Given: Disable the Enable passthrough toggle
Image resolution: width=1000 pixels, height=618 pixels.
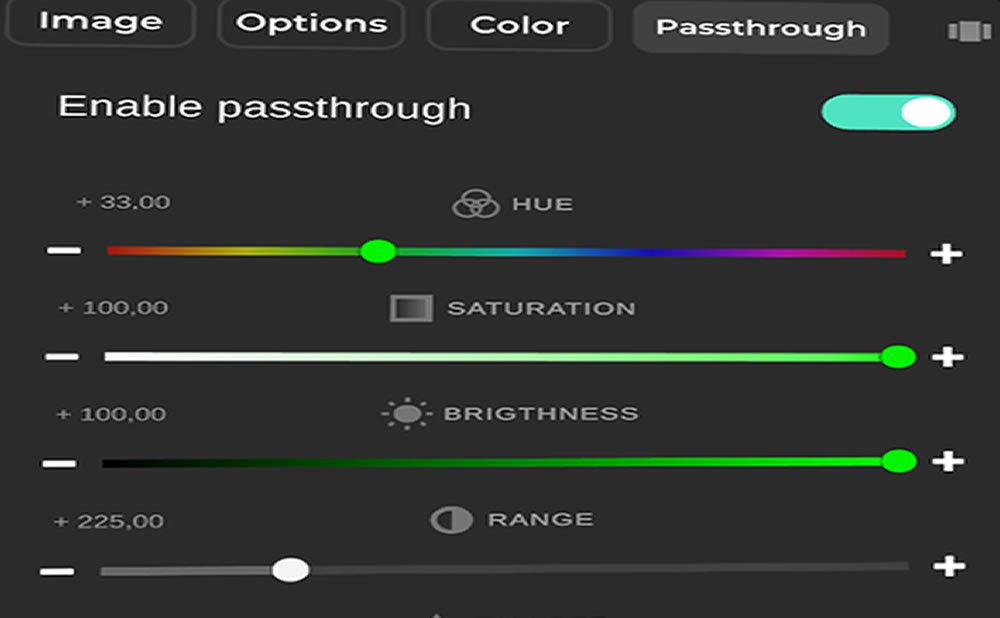Looking at the screenshot, I should coord(888,112).
